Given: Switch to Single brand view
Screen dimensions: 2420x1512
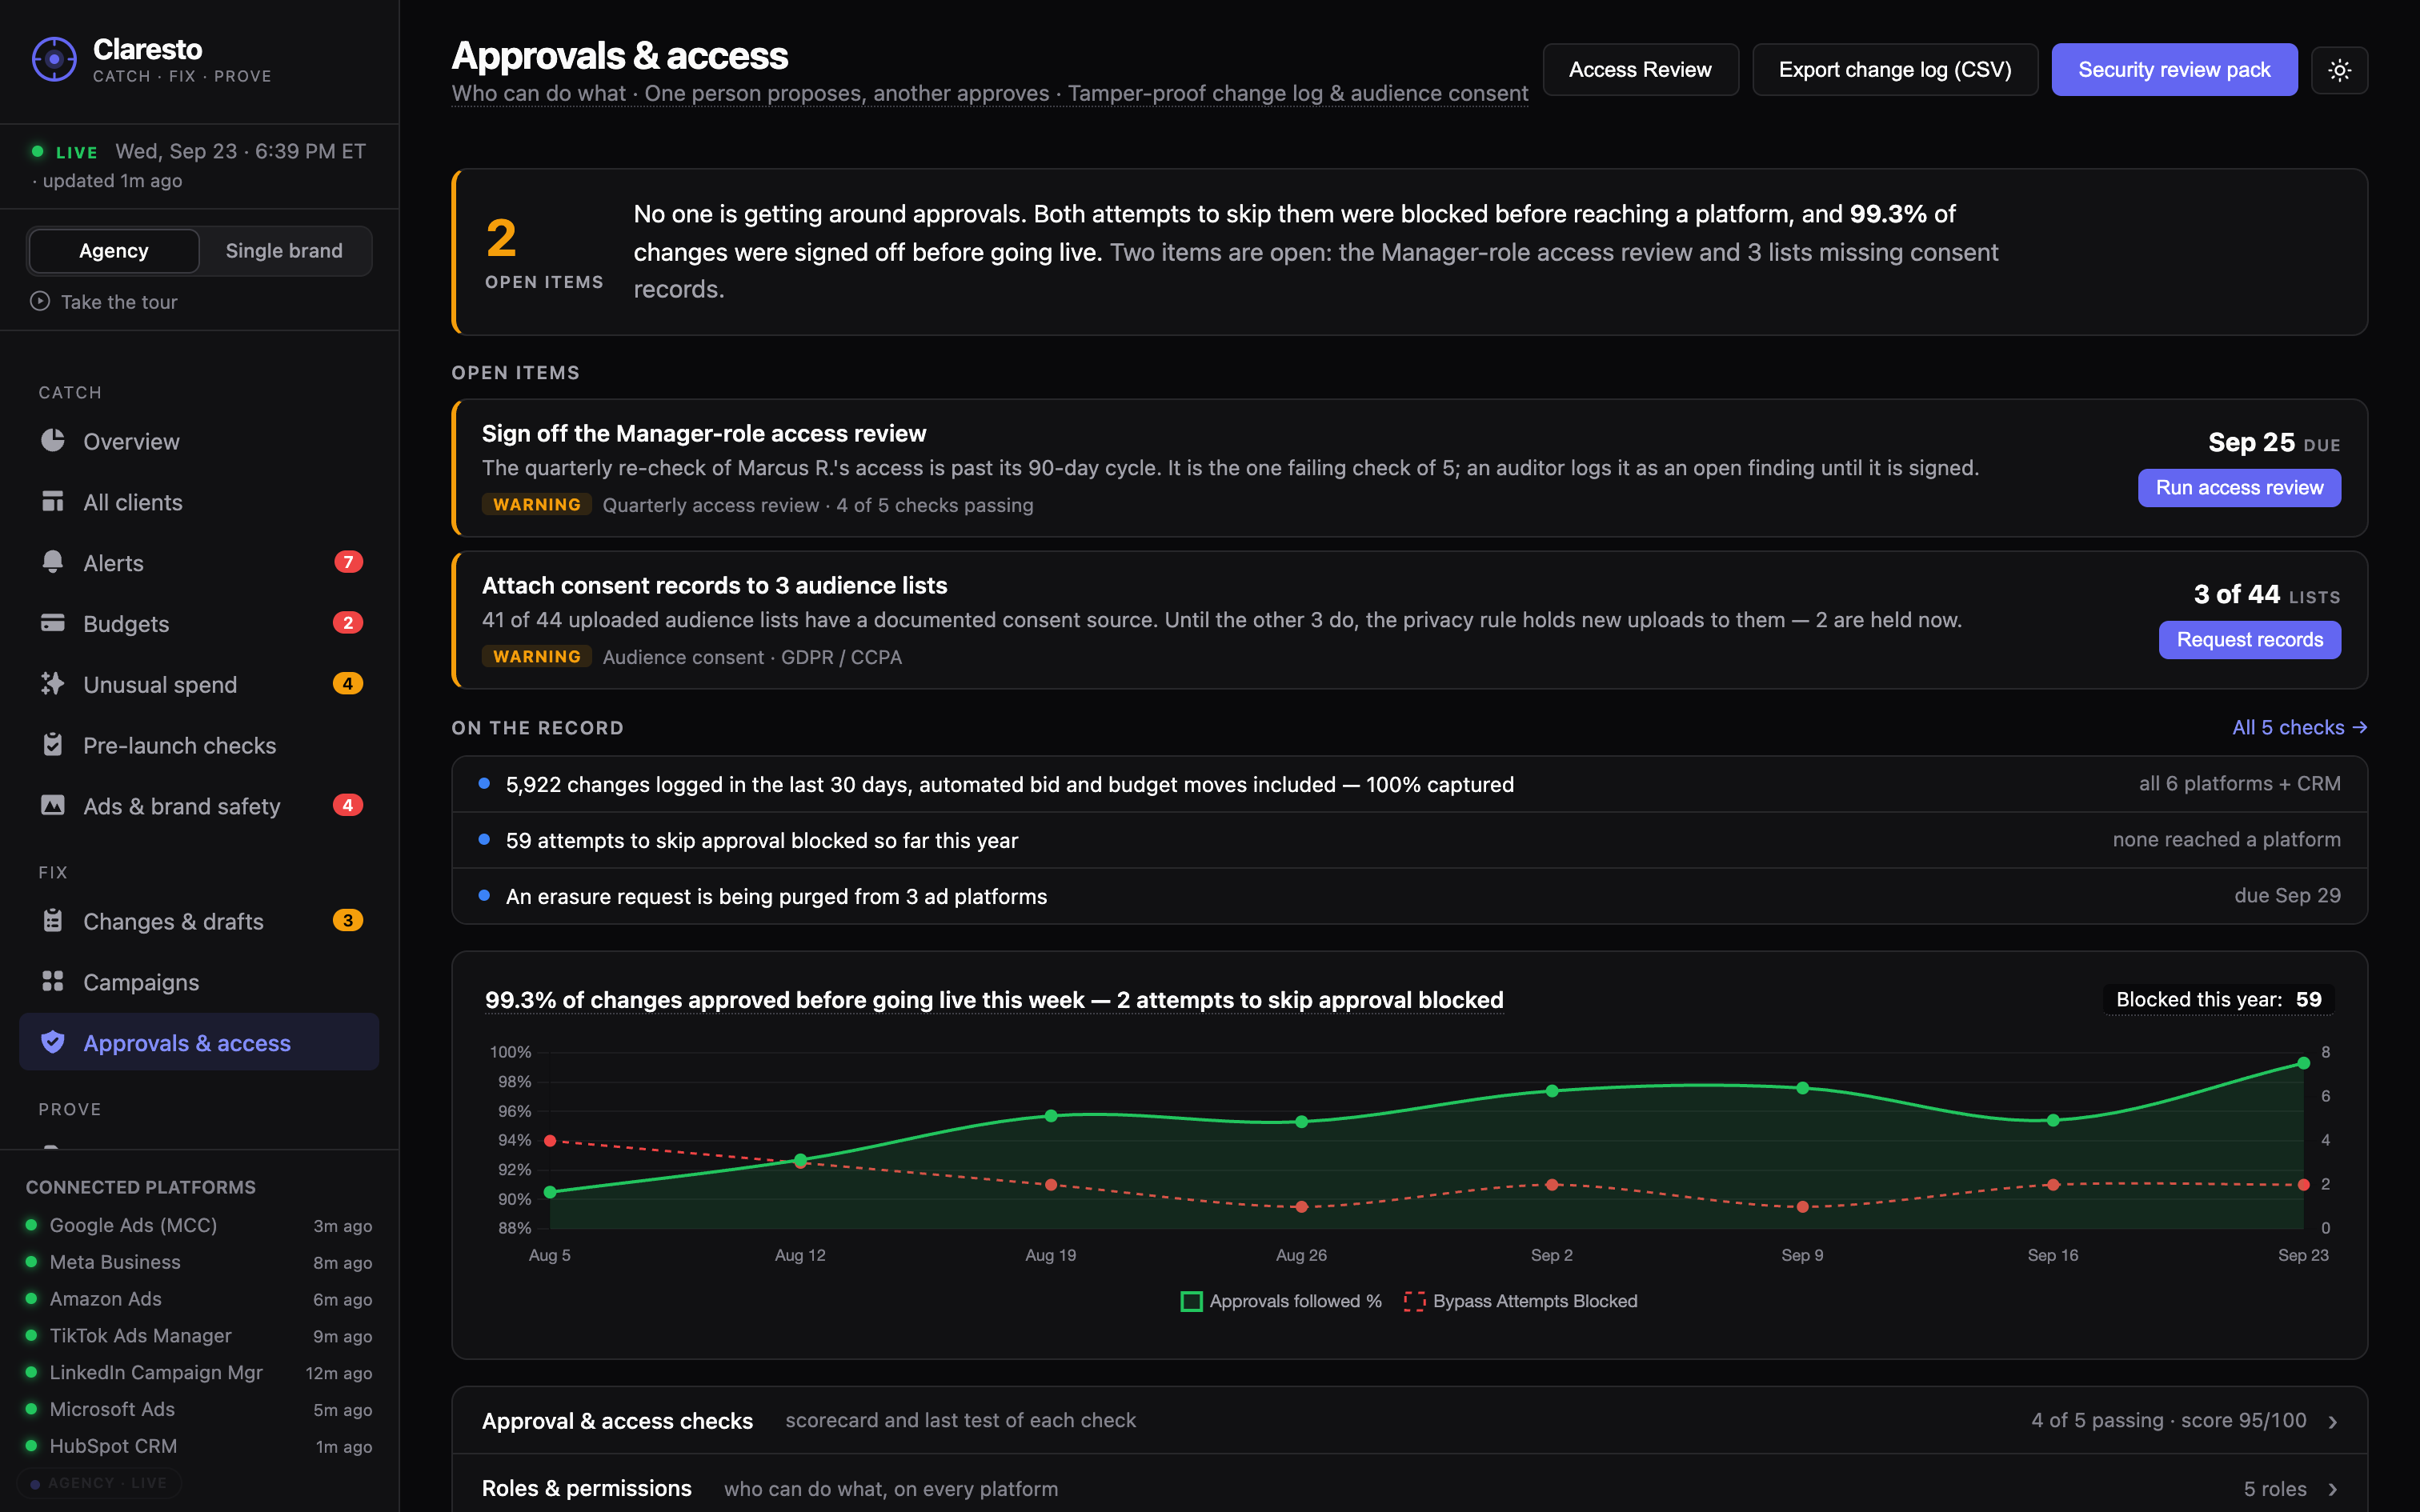Looking at the screenshot, I should coord(284,251).
